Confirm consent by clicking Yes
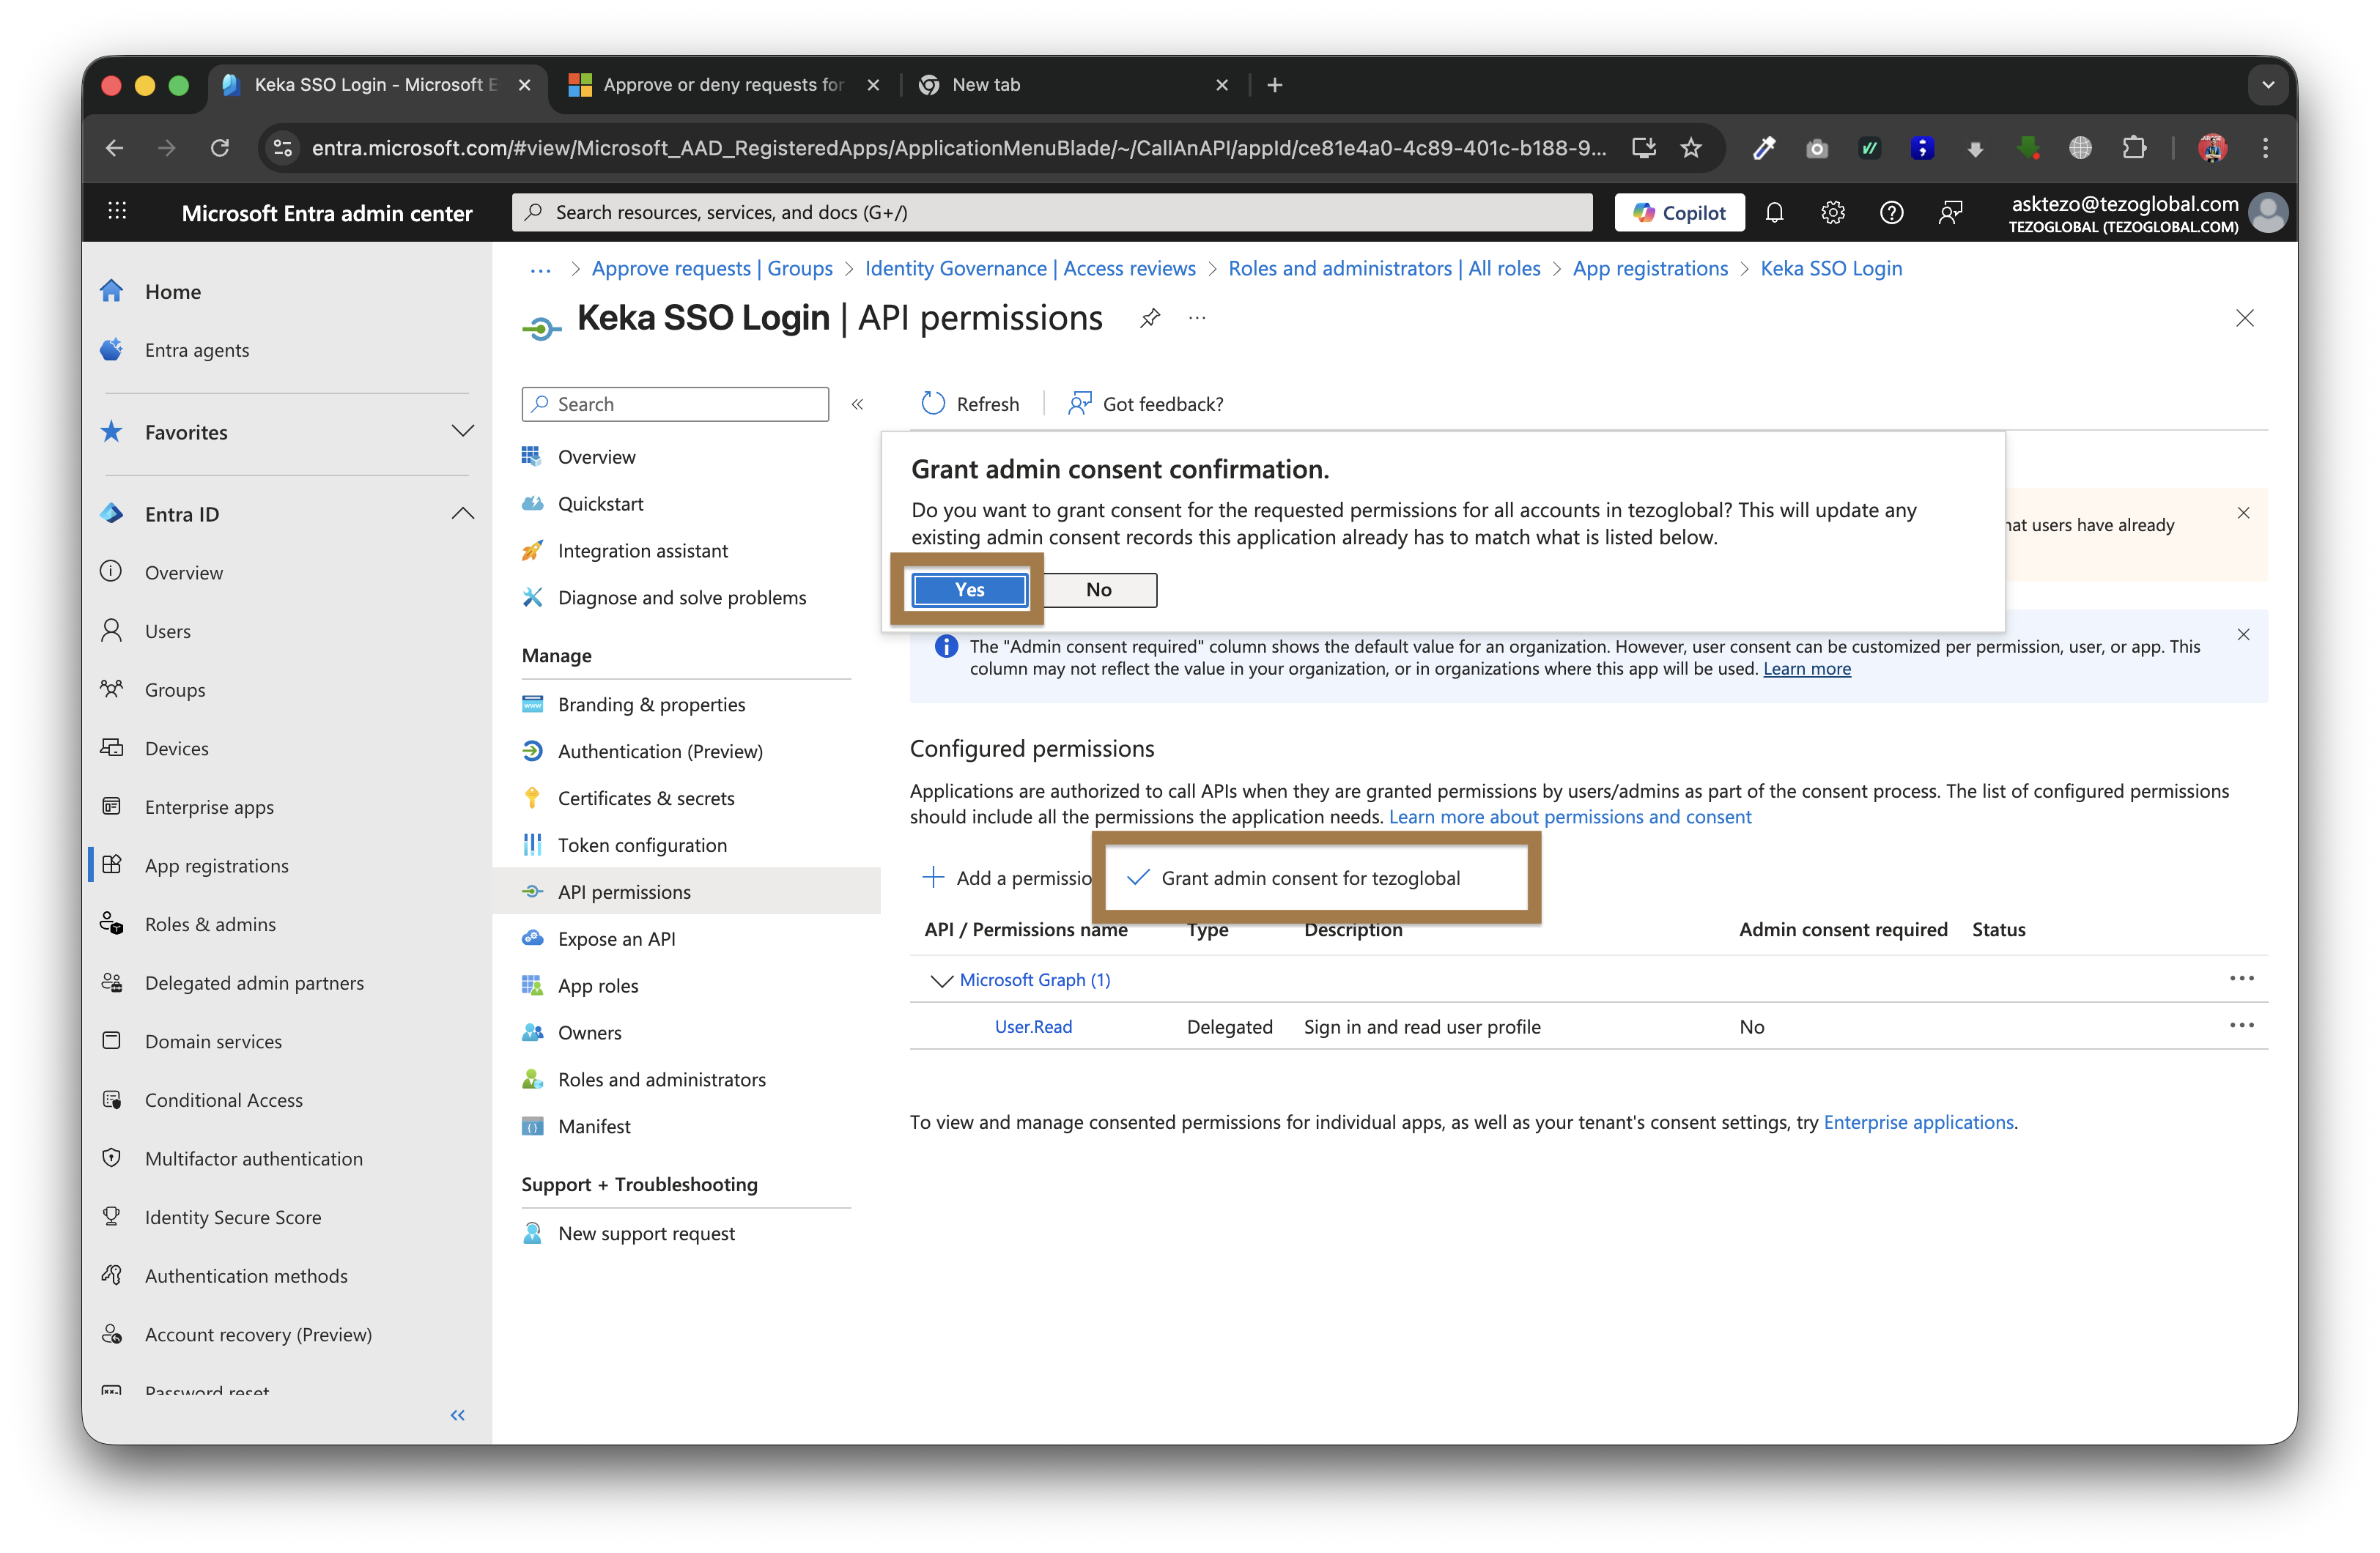 [x=968, y=589]
